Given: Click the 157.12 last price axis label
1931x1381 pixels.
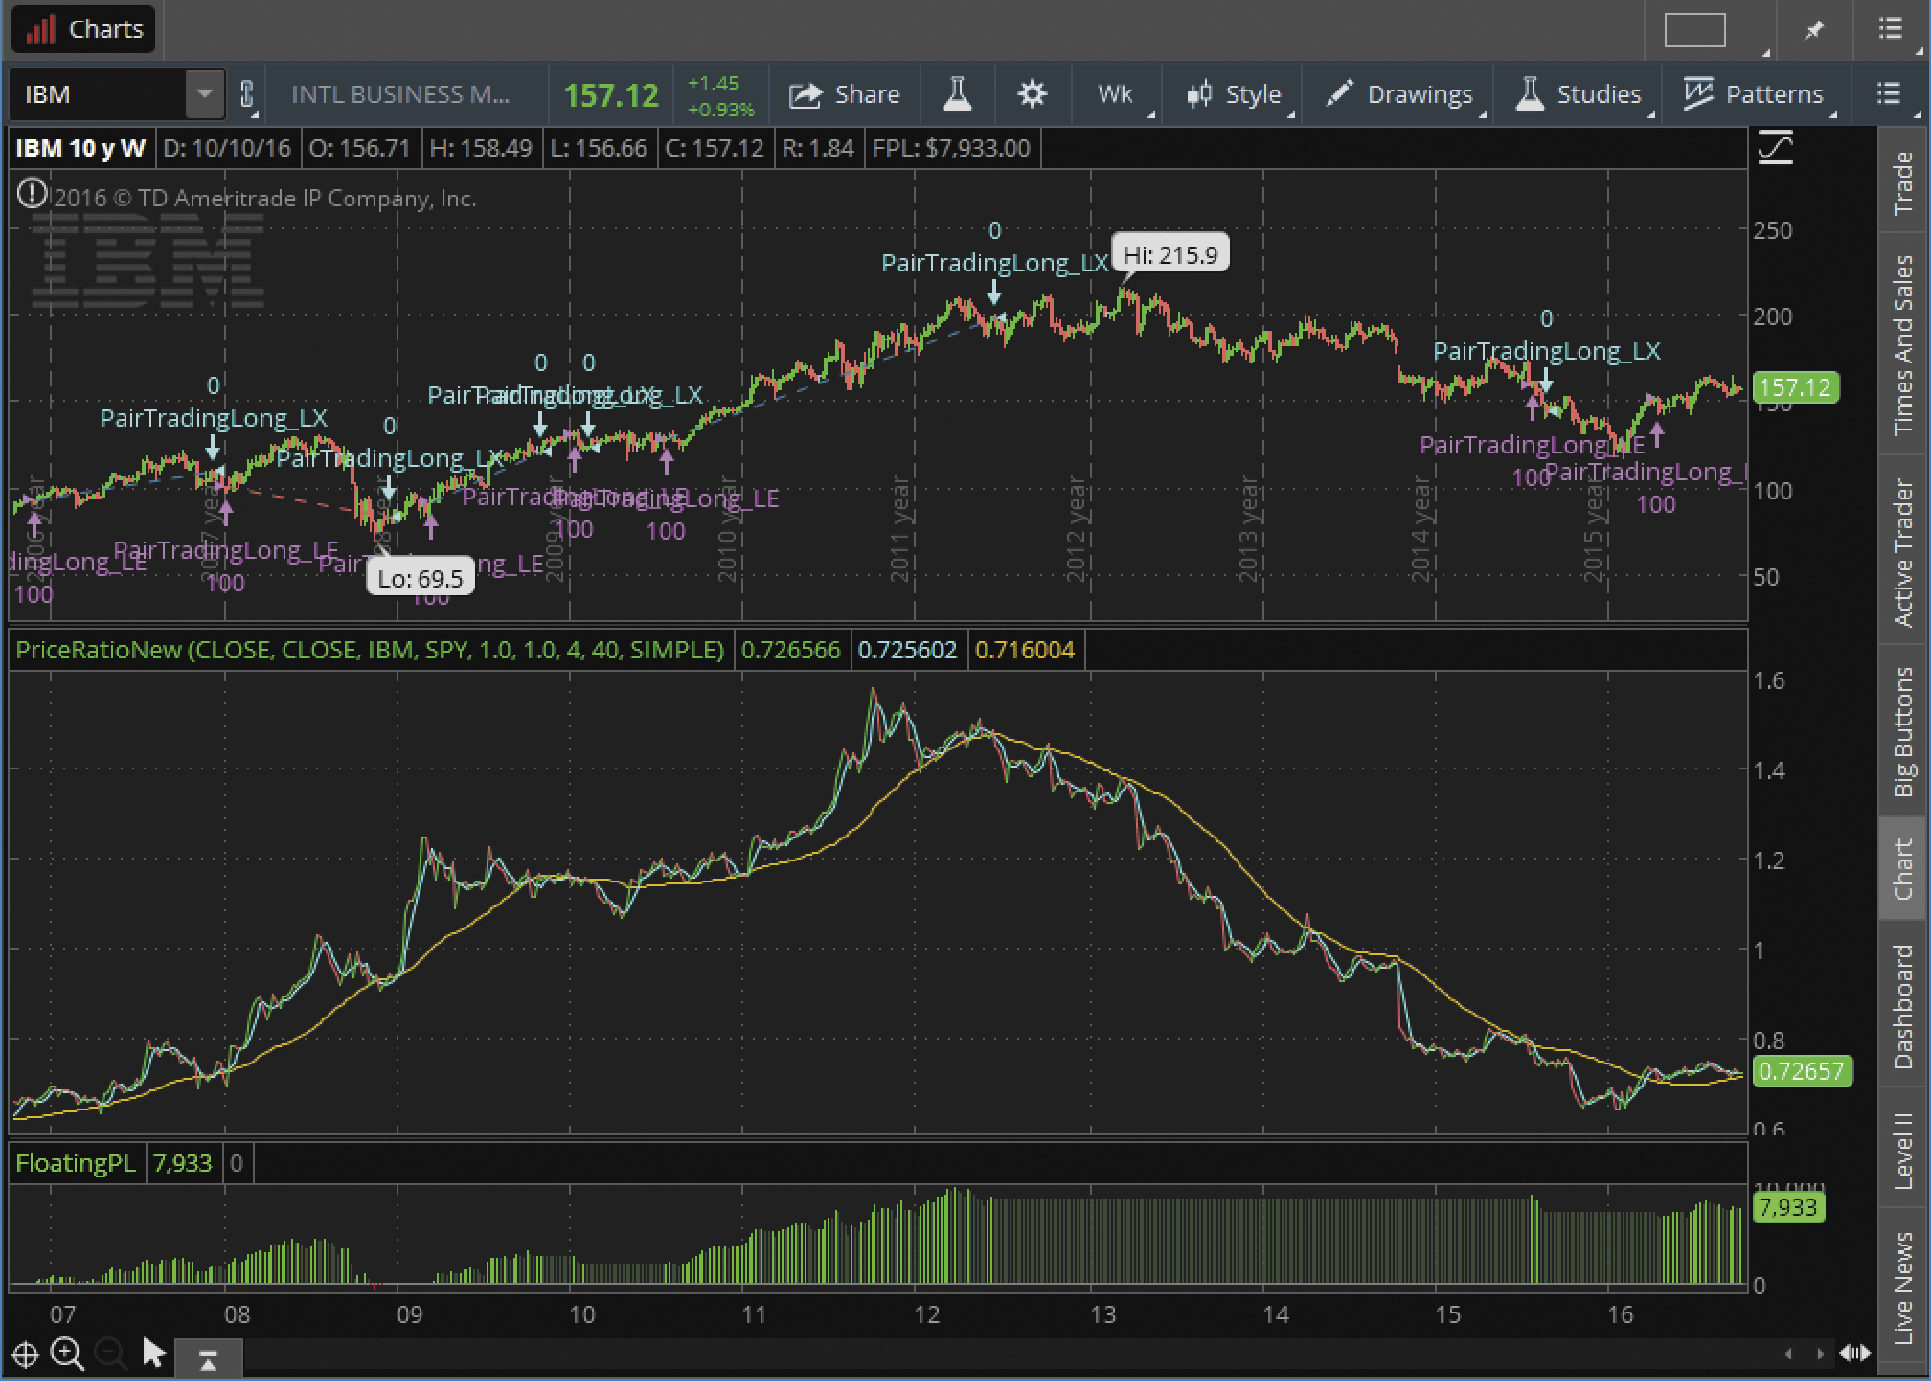Looking at the screenshot, I should tap(1795, 388).
